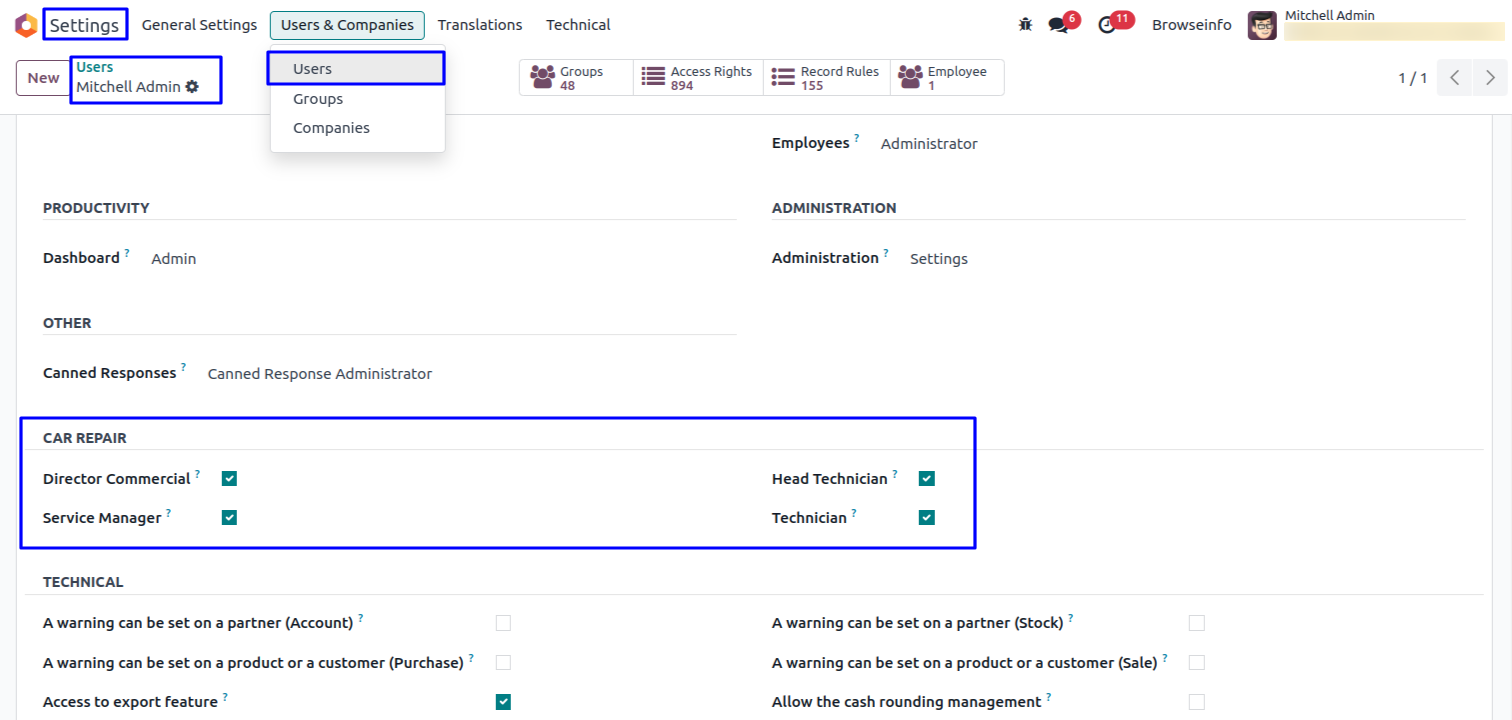Image resolution: width=1512 pixels, height=720 pixels.
Task: Show the help tooltip for Administration
Action: tap(886, 254)
